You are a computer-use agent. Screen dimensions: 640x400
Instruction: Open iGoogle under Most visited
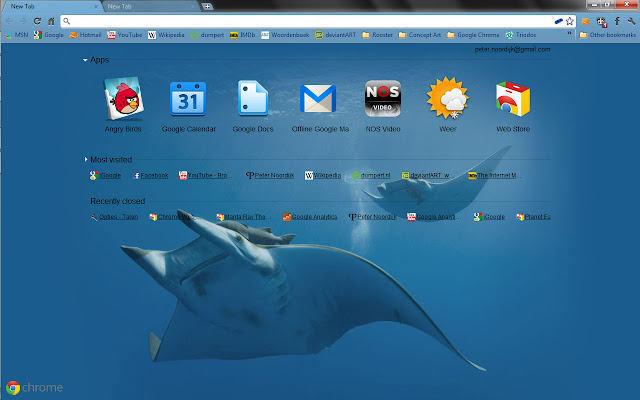(105, 176)
